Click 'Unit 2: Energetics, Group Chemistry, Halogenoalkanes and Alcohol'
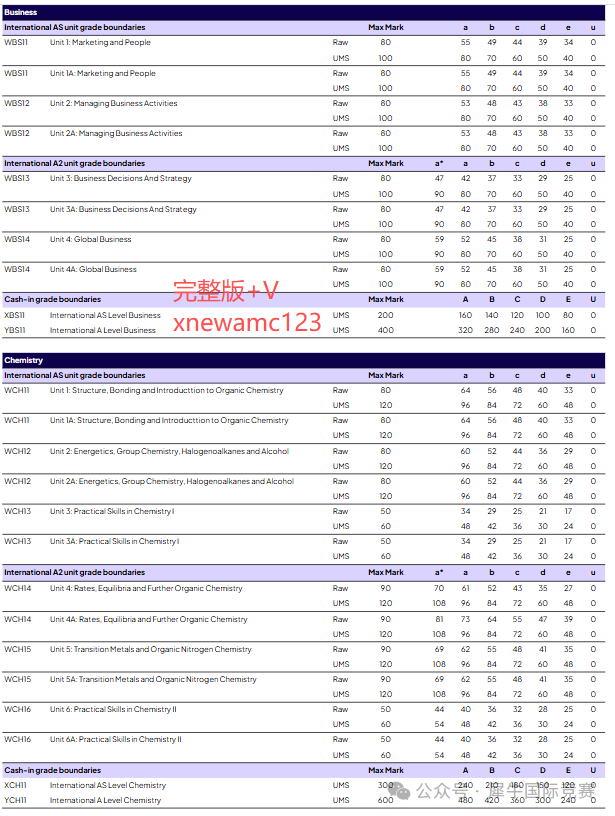 click(169, 451)
